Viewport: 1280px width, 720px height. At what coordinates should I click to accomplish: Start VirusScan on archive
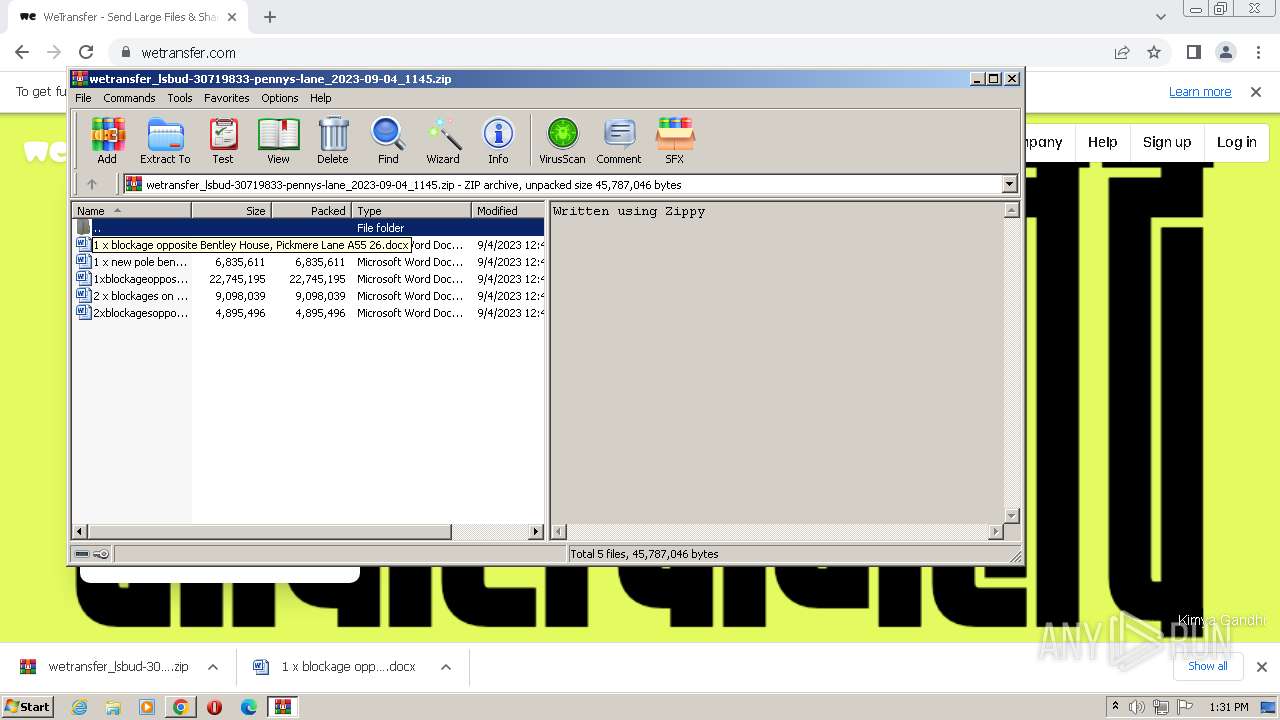click(x=562, y=140)
